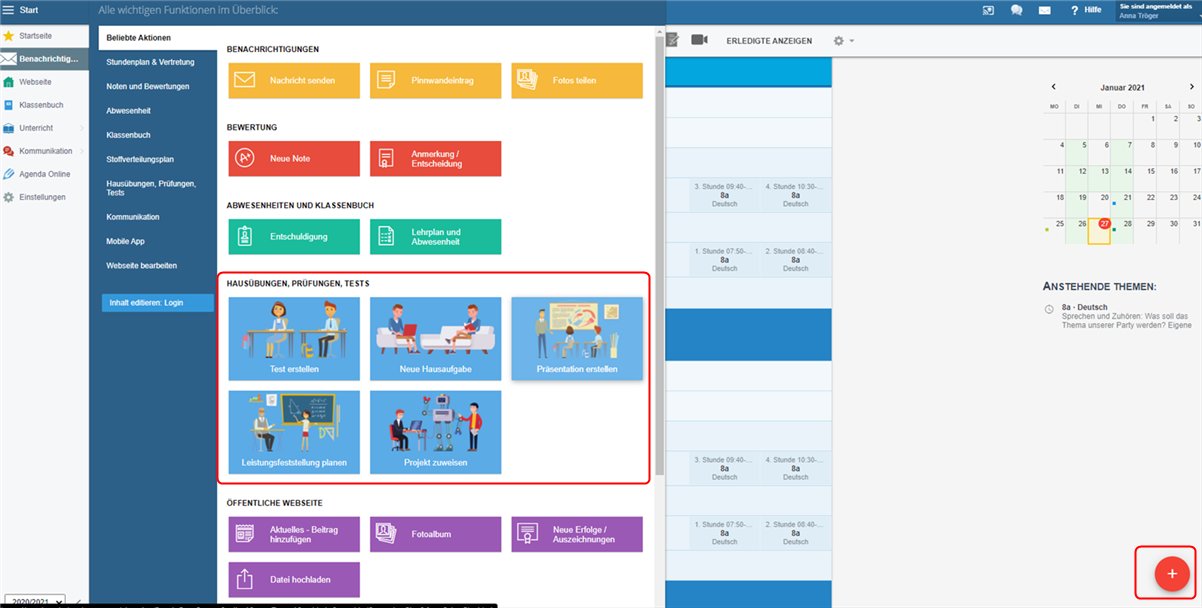Click the red plus floating button
This screenshot has height=608, width=1202.
(x=1171, y=574)
